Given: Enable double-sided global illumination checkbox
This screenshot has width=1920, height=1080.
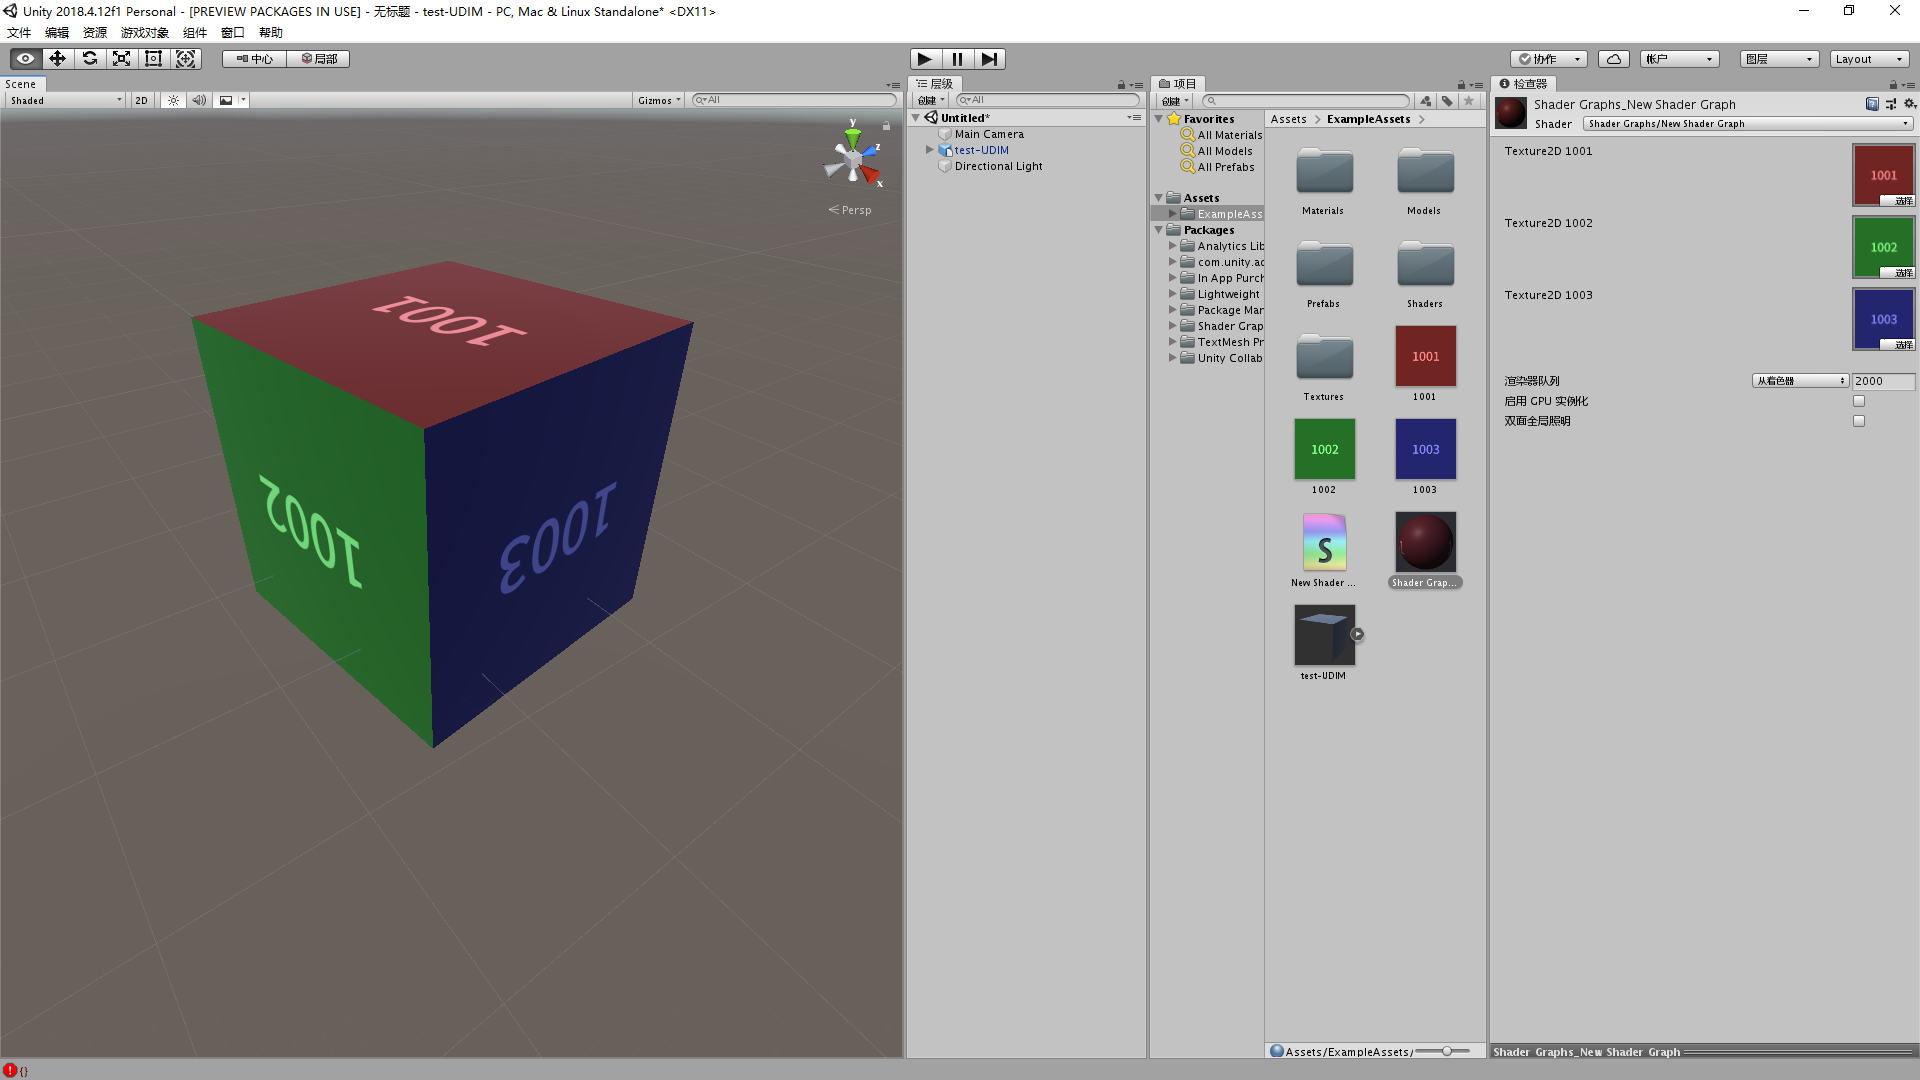Looking at the screenshot, I should click(1859, 421).
